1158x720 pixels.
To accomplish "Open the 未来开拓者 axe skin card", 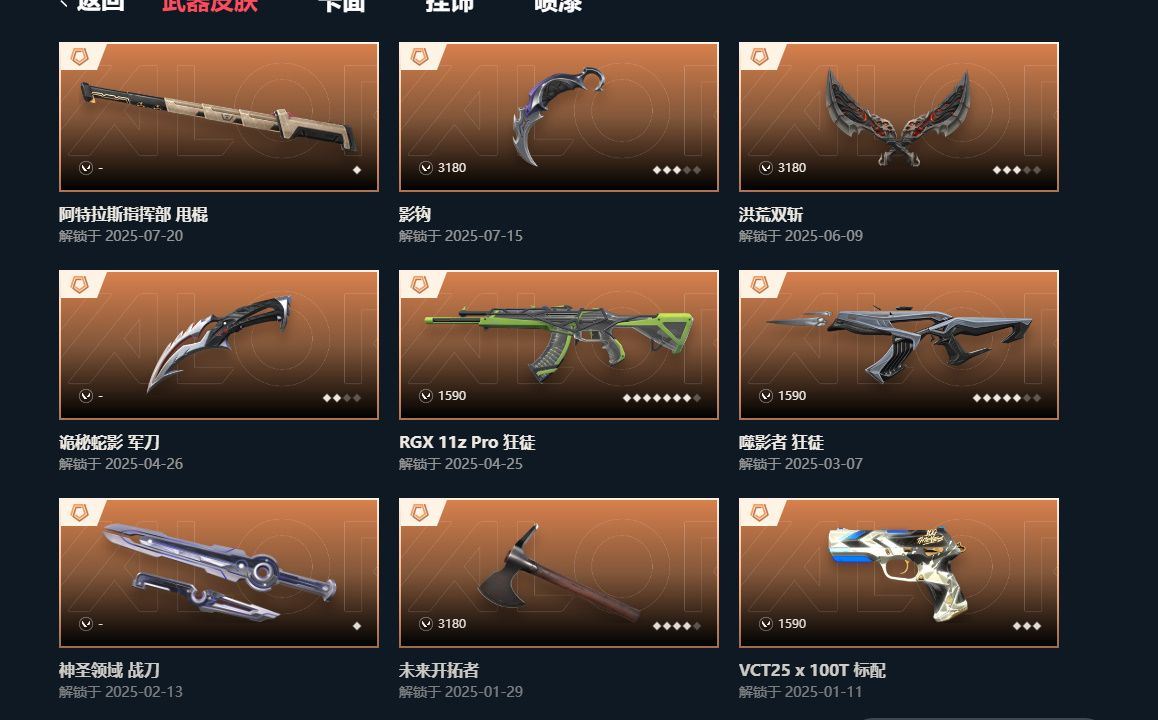I will 558,573.
